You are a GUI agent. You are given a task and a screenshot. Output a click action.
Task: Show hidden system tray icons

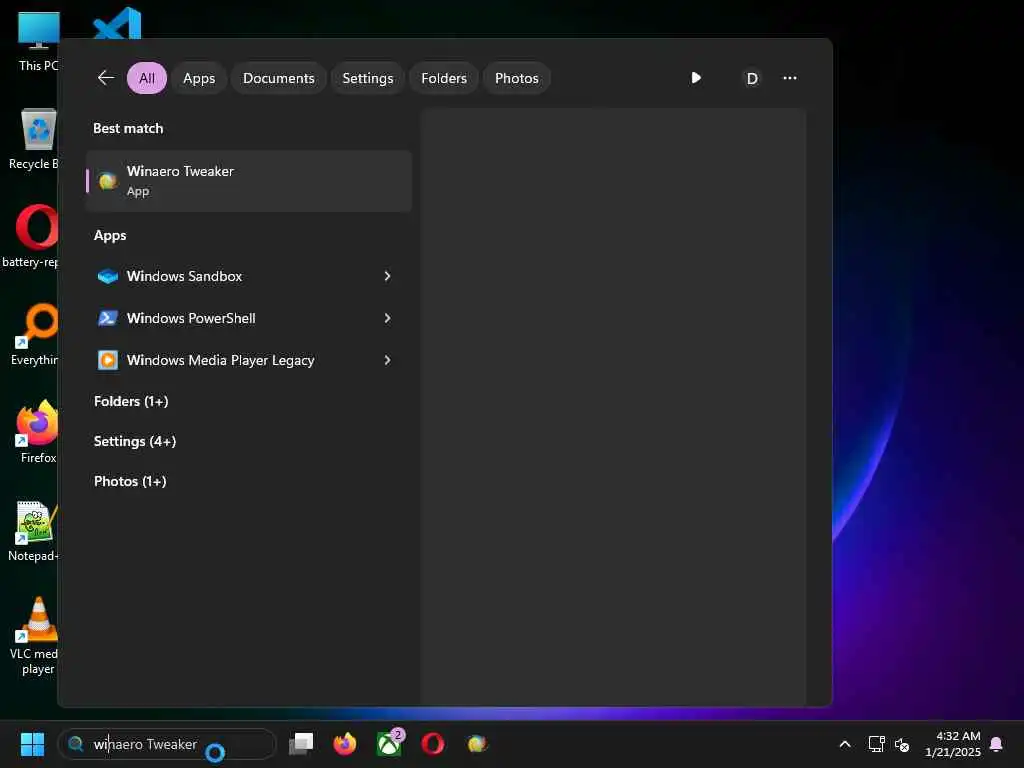(845, 744)
